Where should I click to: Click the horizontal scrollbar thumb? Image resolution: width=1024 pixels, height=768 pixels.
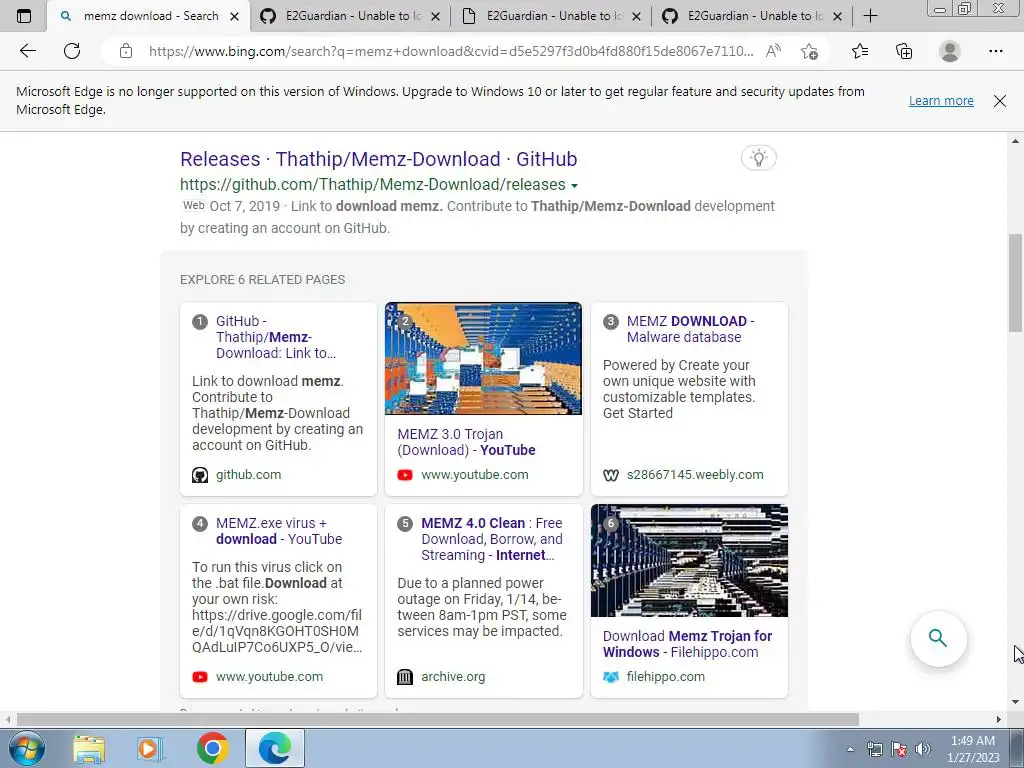pyautogui.click(x=438, y=719)
